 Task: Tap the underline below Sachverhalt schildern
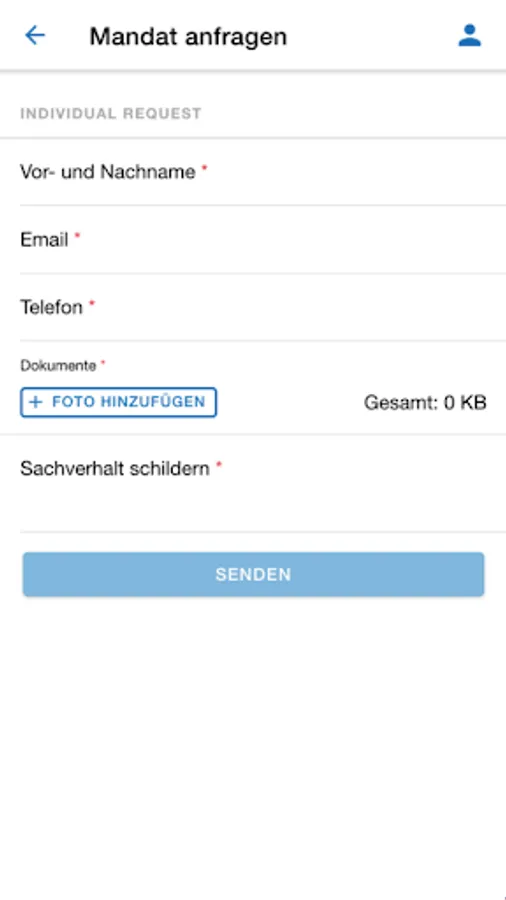click(x=263, y=532)
